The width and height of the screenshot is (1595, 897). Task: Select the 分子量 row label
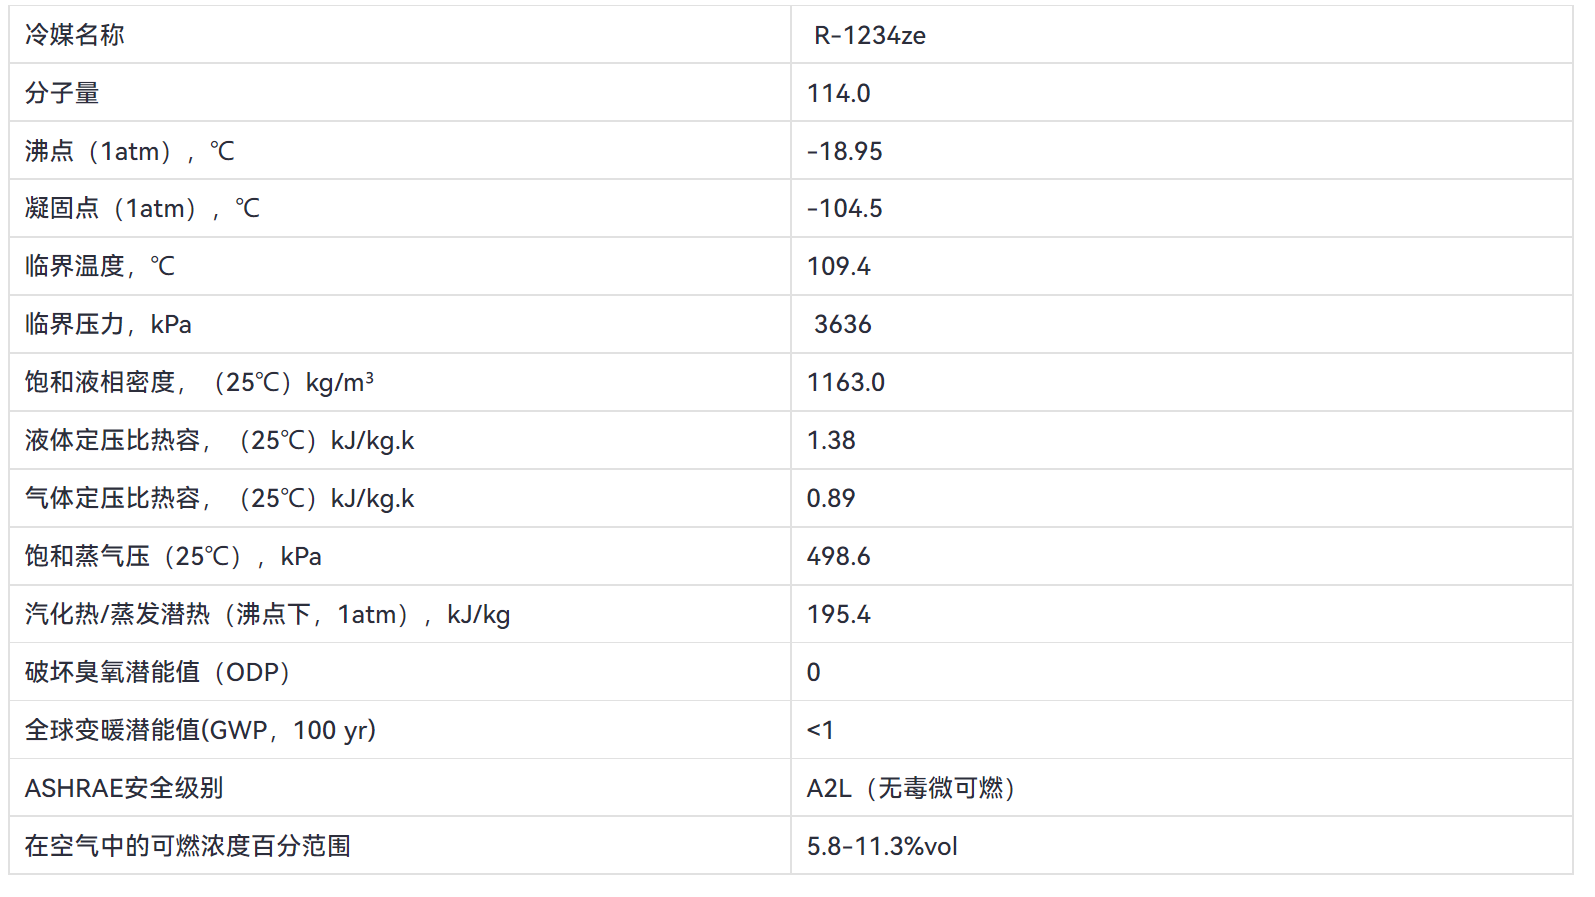62,93
